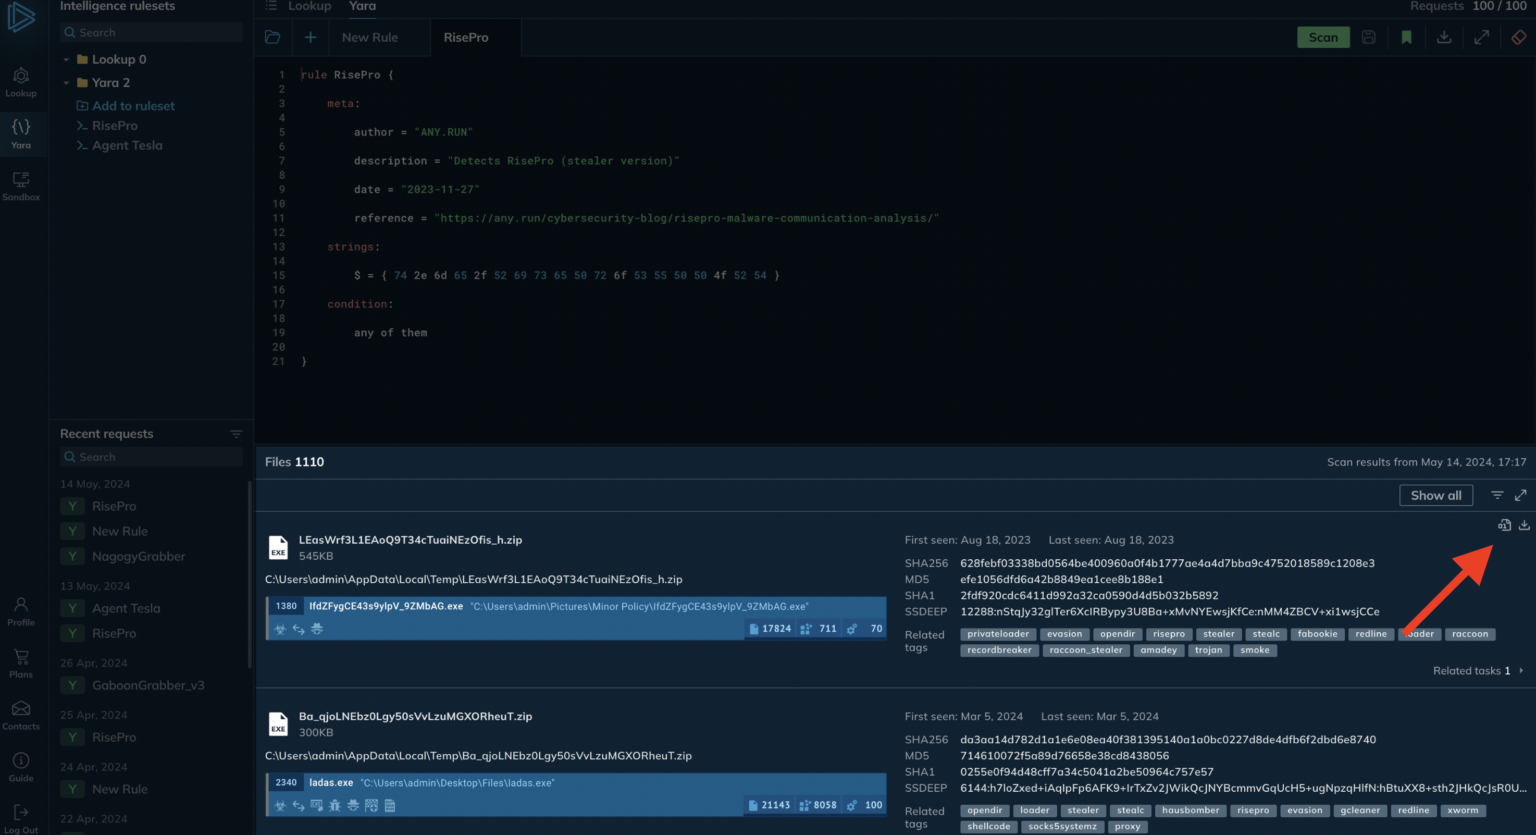Download the LEasWrf3L1EAoQ9T34cTuaiNEzOfis_h.zip file
Image resolution: width=1536 pixels, height=835 pixels.
pos(1524,524)
